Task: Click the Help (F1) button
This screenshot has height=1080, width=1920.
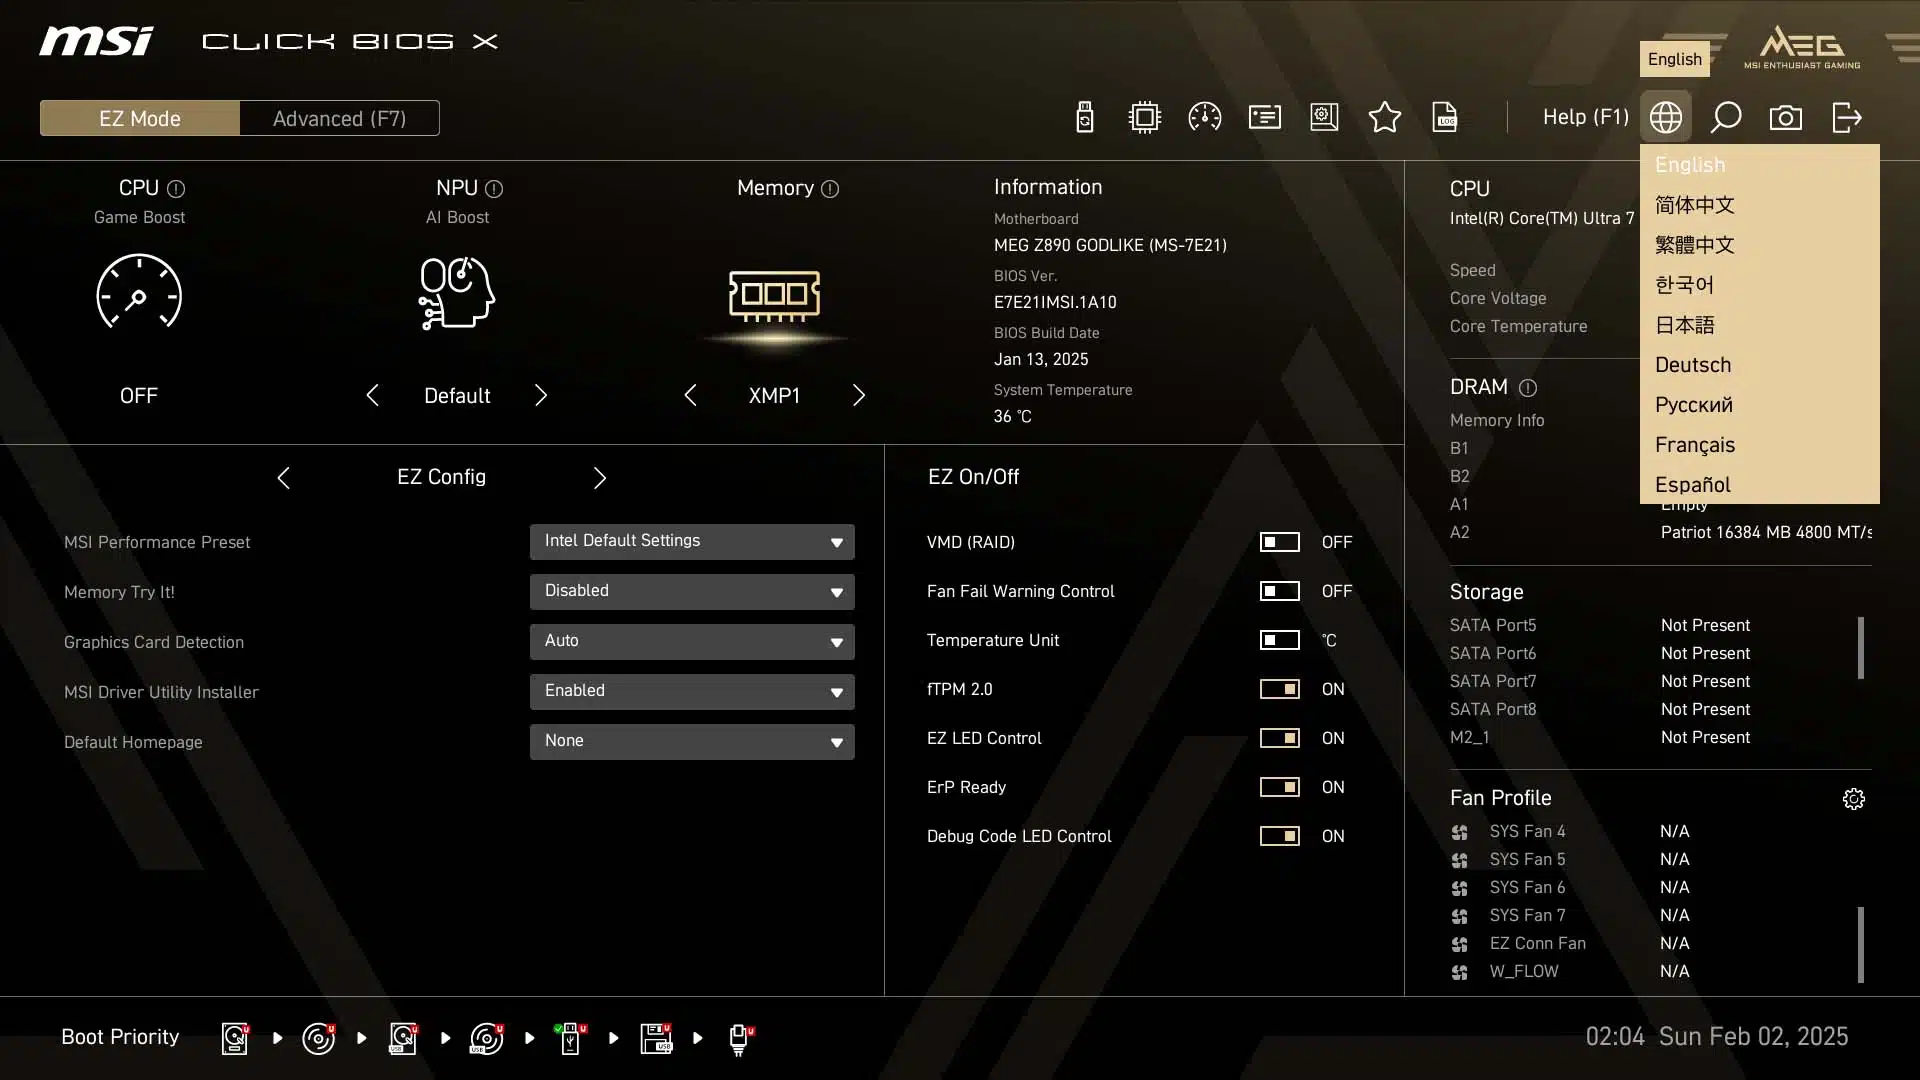Action: pos(1585,117)
